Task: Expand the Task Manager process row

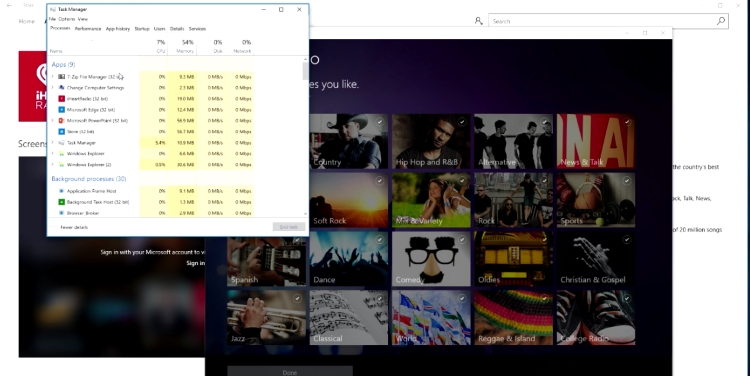Action: pyautogui.click(x=53, y=143)
